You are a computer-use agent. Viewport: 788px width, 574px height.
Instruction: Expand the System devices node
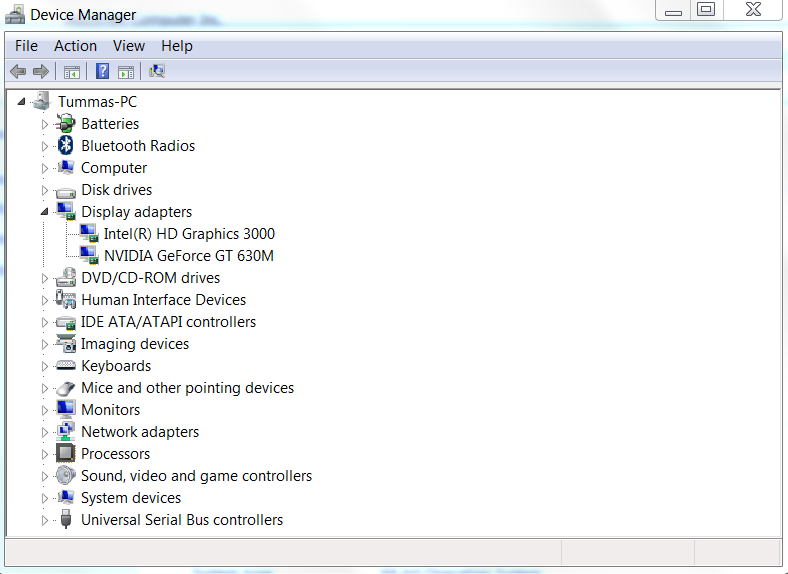pos(45,498)
